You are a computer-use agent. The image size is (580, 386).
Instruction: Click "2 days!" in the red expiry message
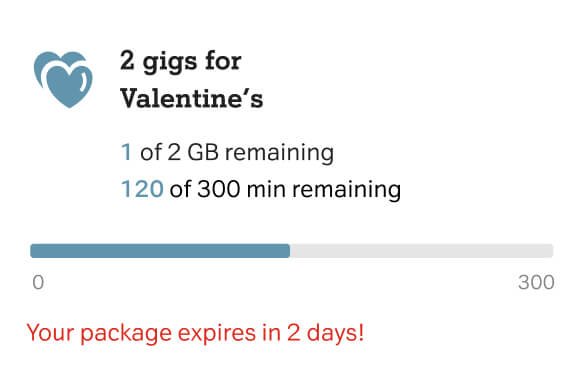click(x=326, y=333)
